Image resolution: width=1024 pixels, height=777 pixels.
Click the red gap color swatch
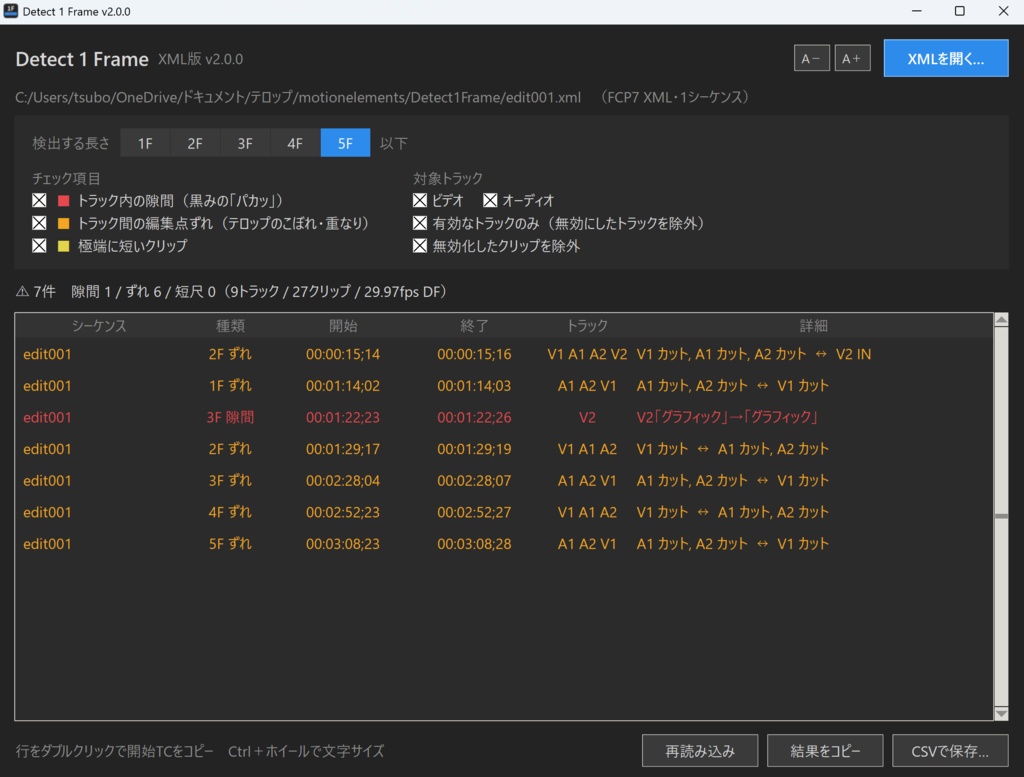coord(63,200)
